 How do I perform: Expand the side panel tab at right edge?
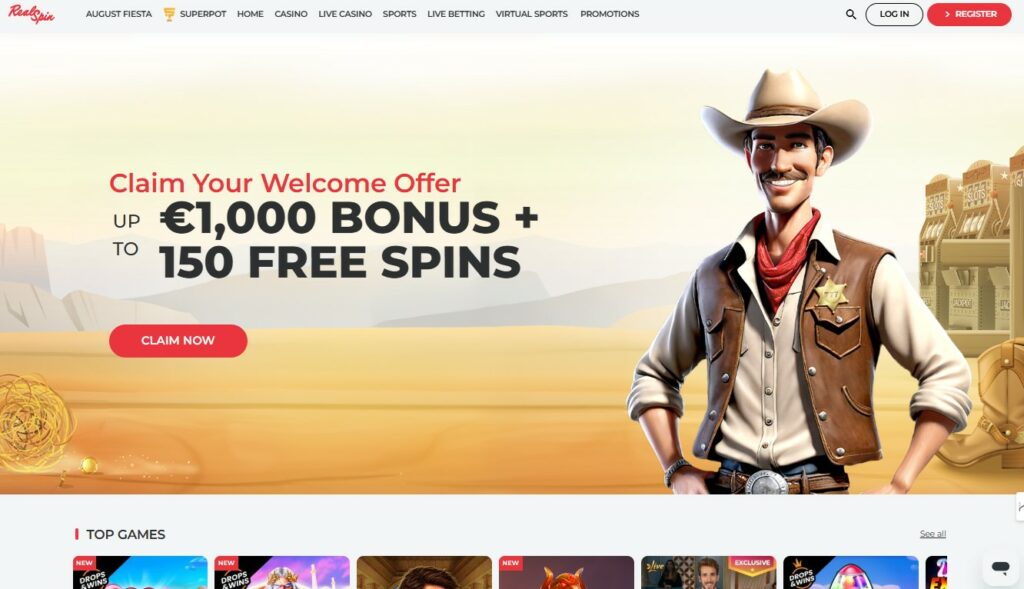[x=1020, y=507]
